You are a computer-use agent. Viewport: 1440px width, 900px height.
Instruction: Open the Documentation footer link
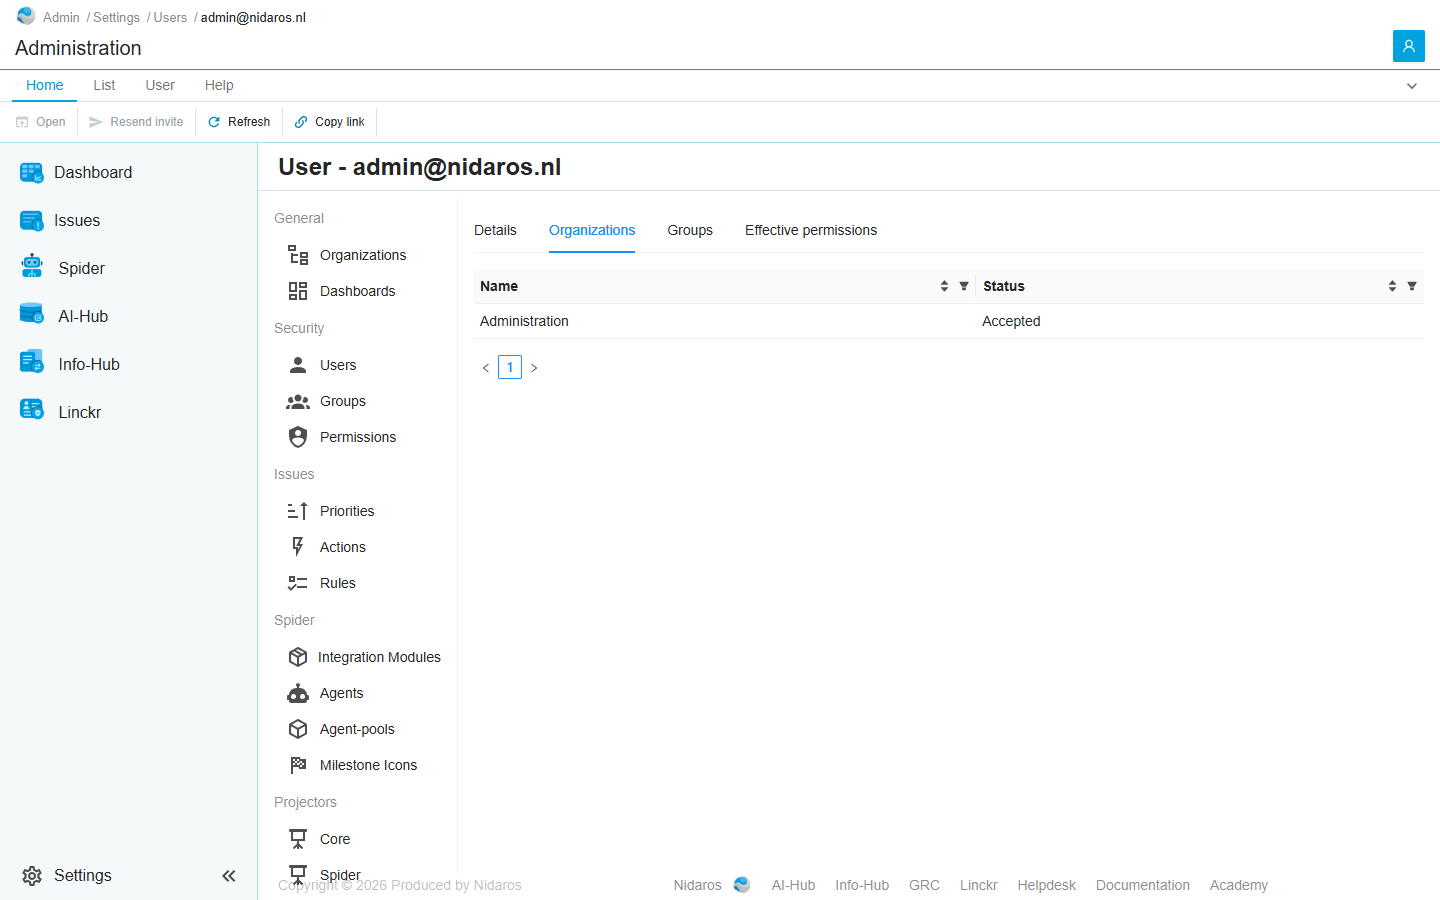[1143, 885]
